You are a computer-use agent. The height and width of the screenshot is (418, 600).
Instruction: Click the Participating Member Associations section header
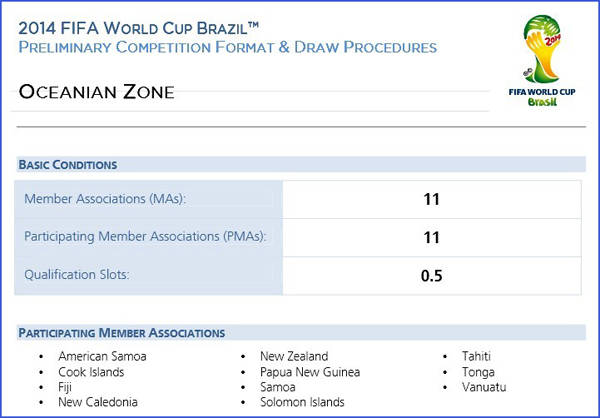click(122, 333)
